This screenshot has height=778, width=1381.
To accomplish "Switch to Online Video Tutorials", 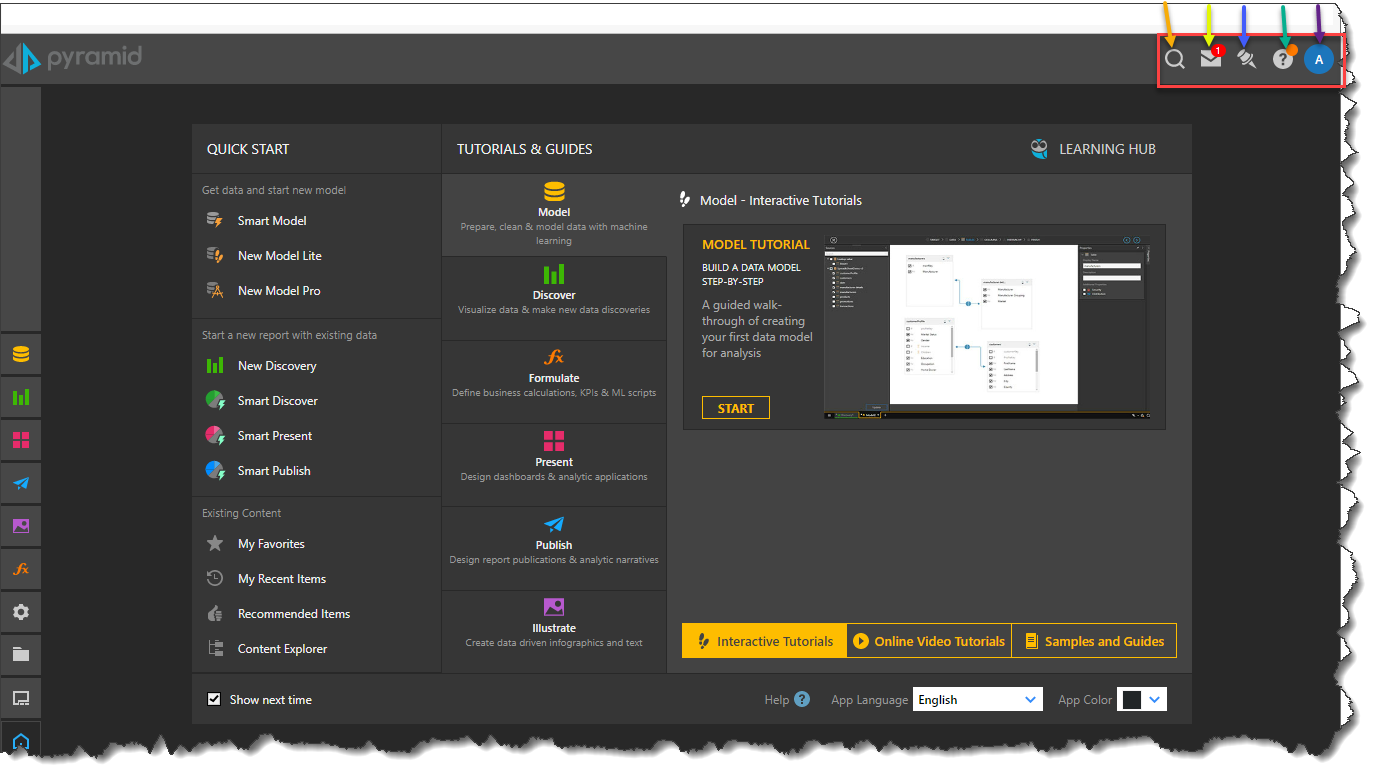I will 929,641.
